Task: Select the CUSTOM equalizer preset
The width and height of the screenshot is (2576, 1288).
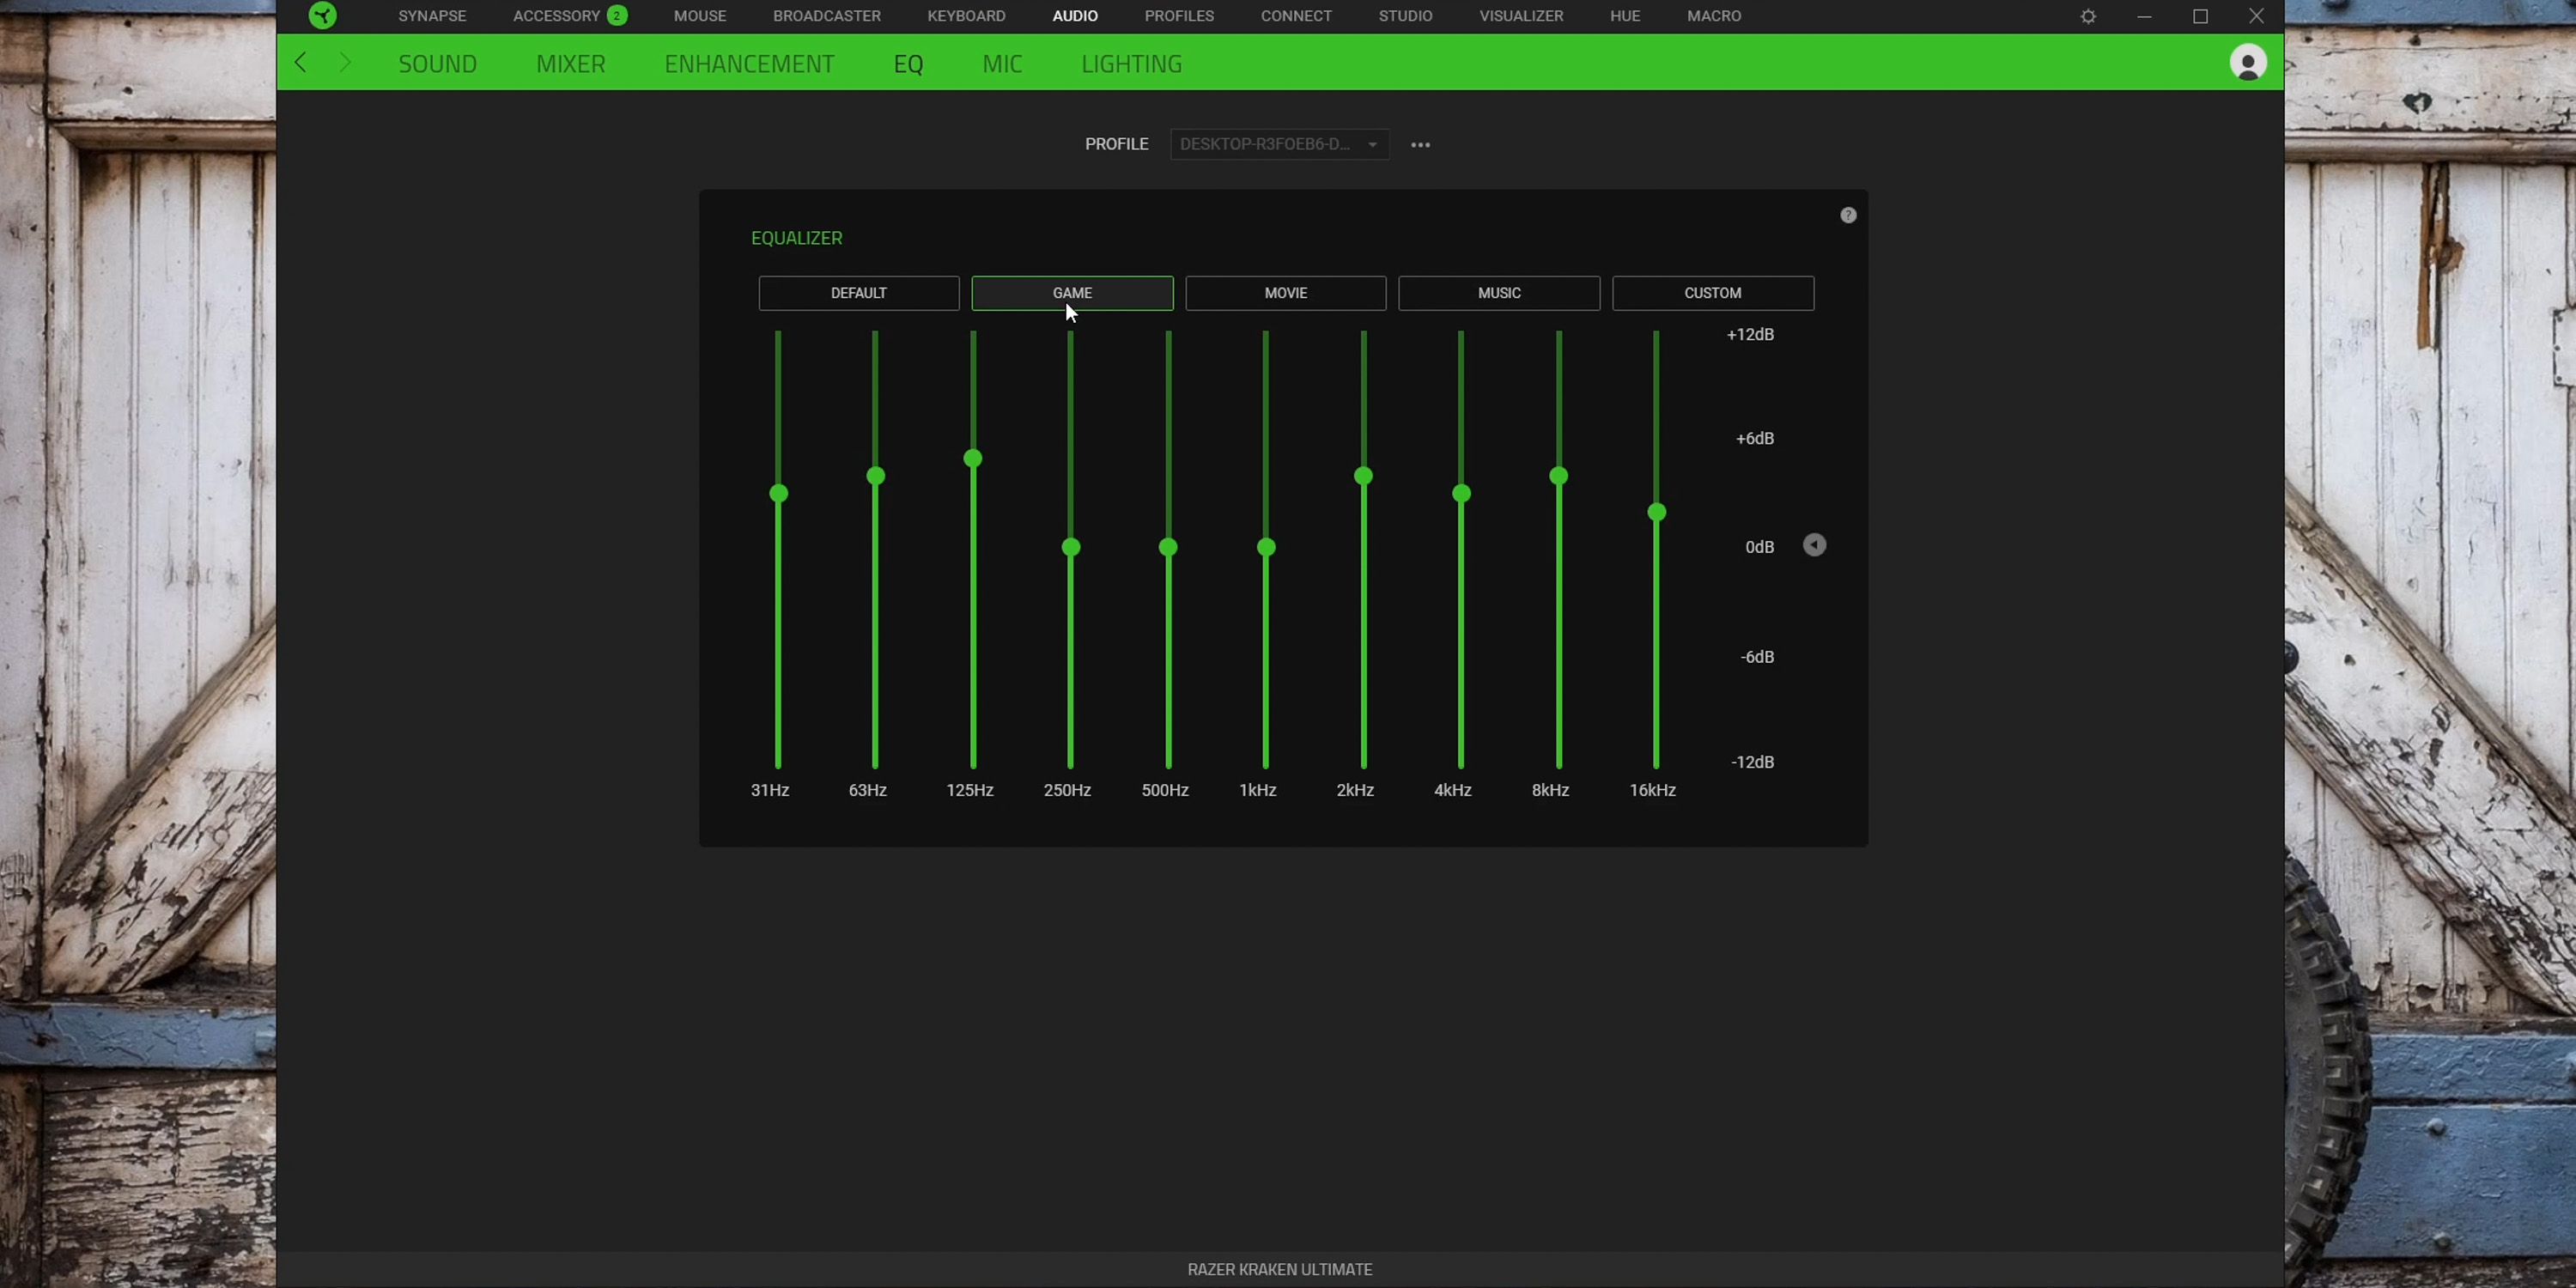Action: click(1712, 293)
